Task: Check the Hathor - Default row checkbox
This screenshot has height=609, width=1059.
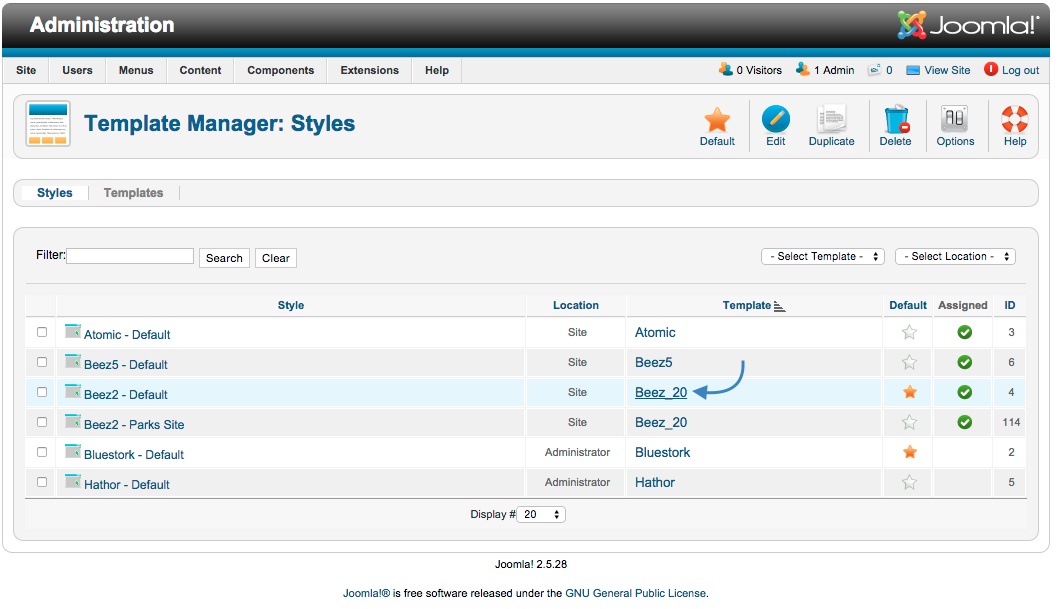Action: tap(42, 482)
